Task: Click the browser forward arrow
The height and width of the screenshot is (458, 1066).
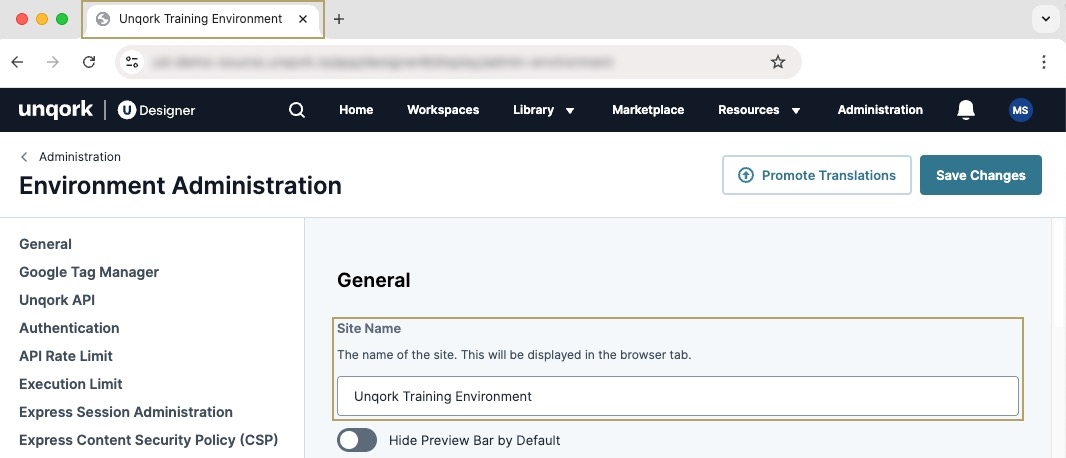Action: coord(52,63)
